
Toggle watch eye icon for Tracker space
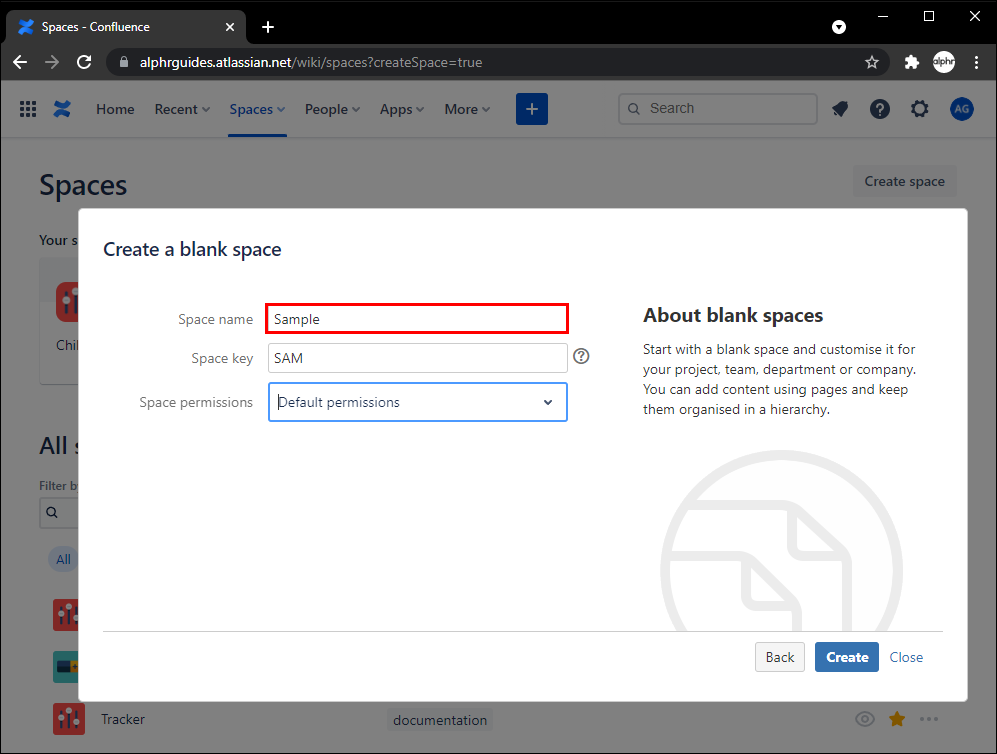coord(865,719)
